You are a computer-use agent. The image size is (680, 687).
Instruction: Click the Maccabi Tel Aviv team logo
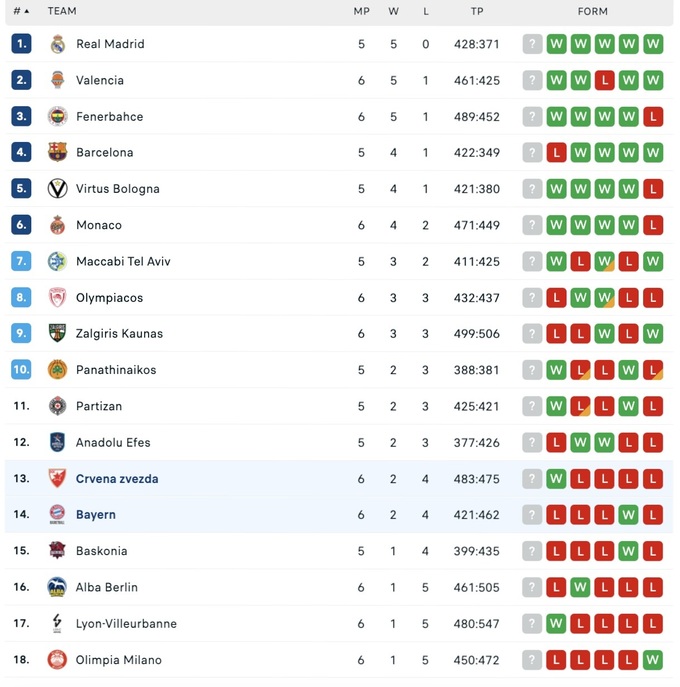pos(58,261)
